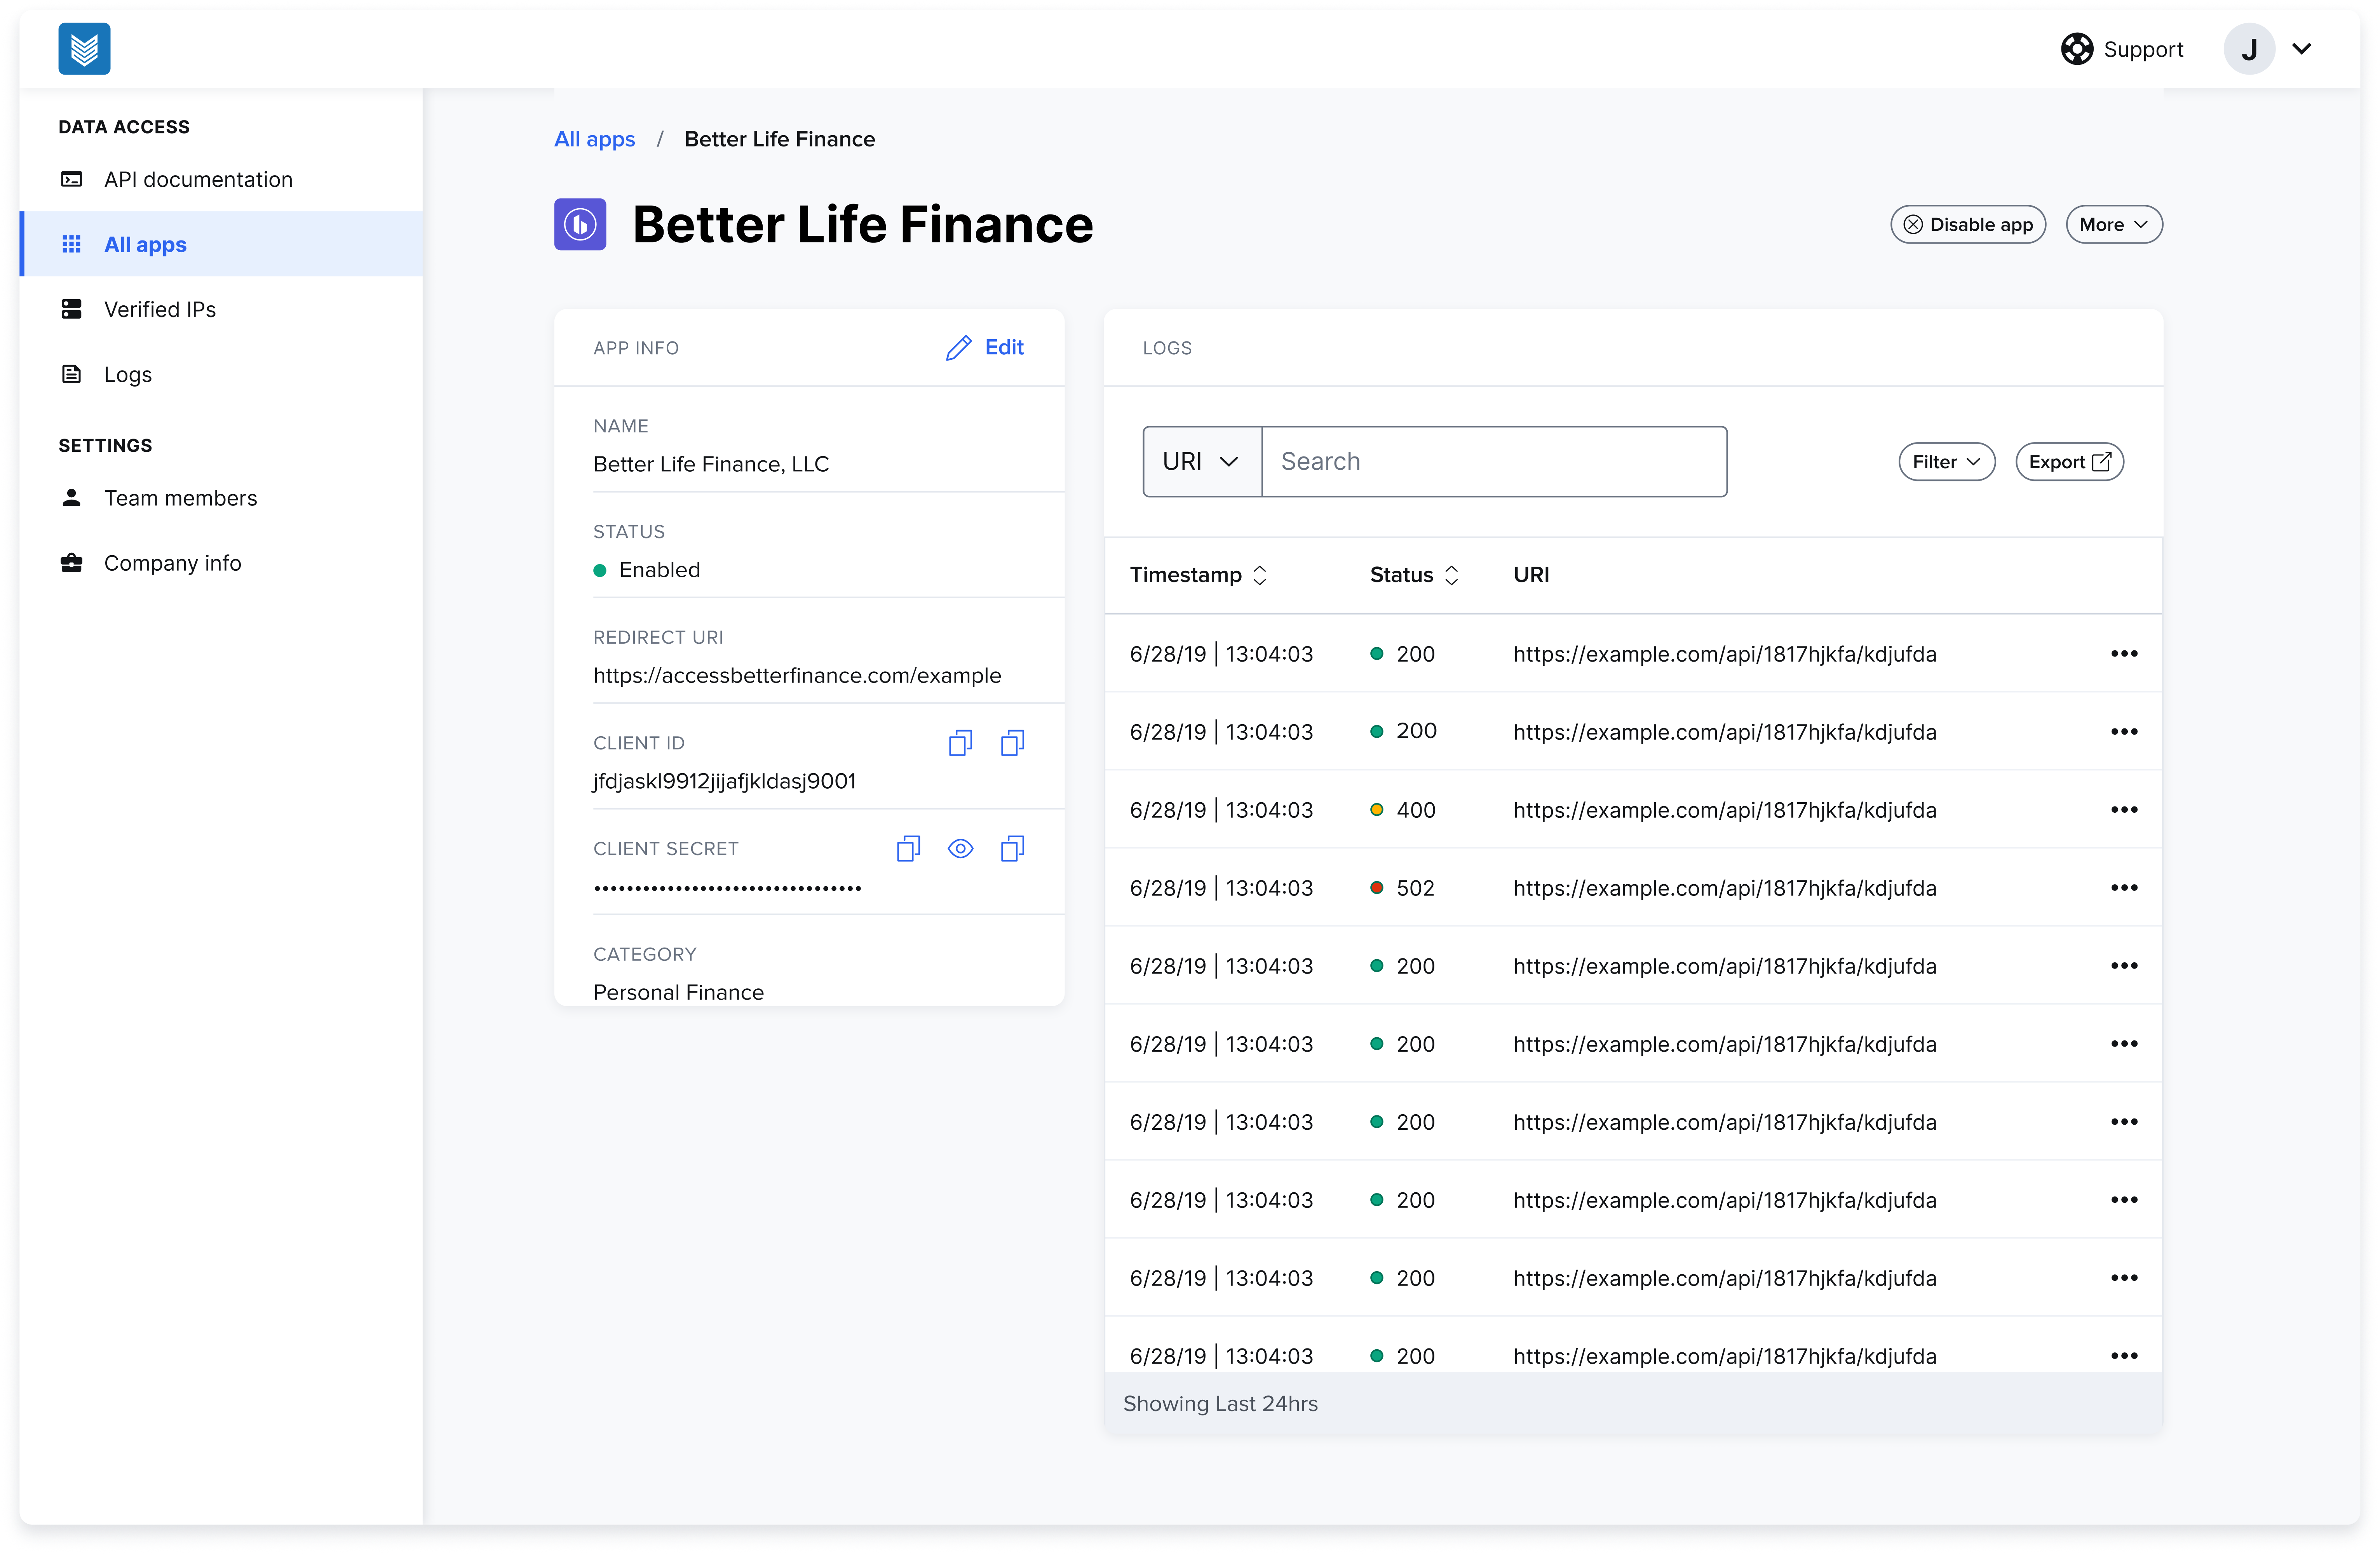The height and width of the screenshot is (1554, 2380).
Task: Open the user account menu chevron
Action: 2302,49
